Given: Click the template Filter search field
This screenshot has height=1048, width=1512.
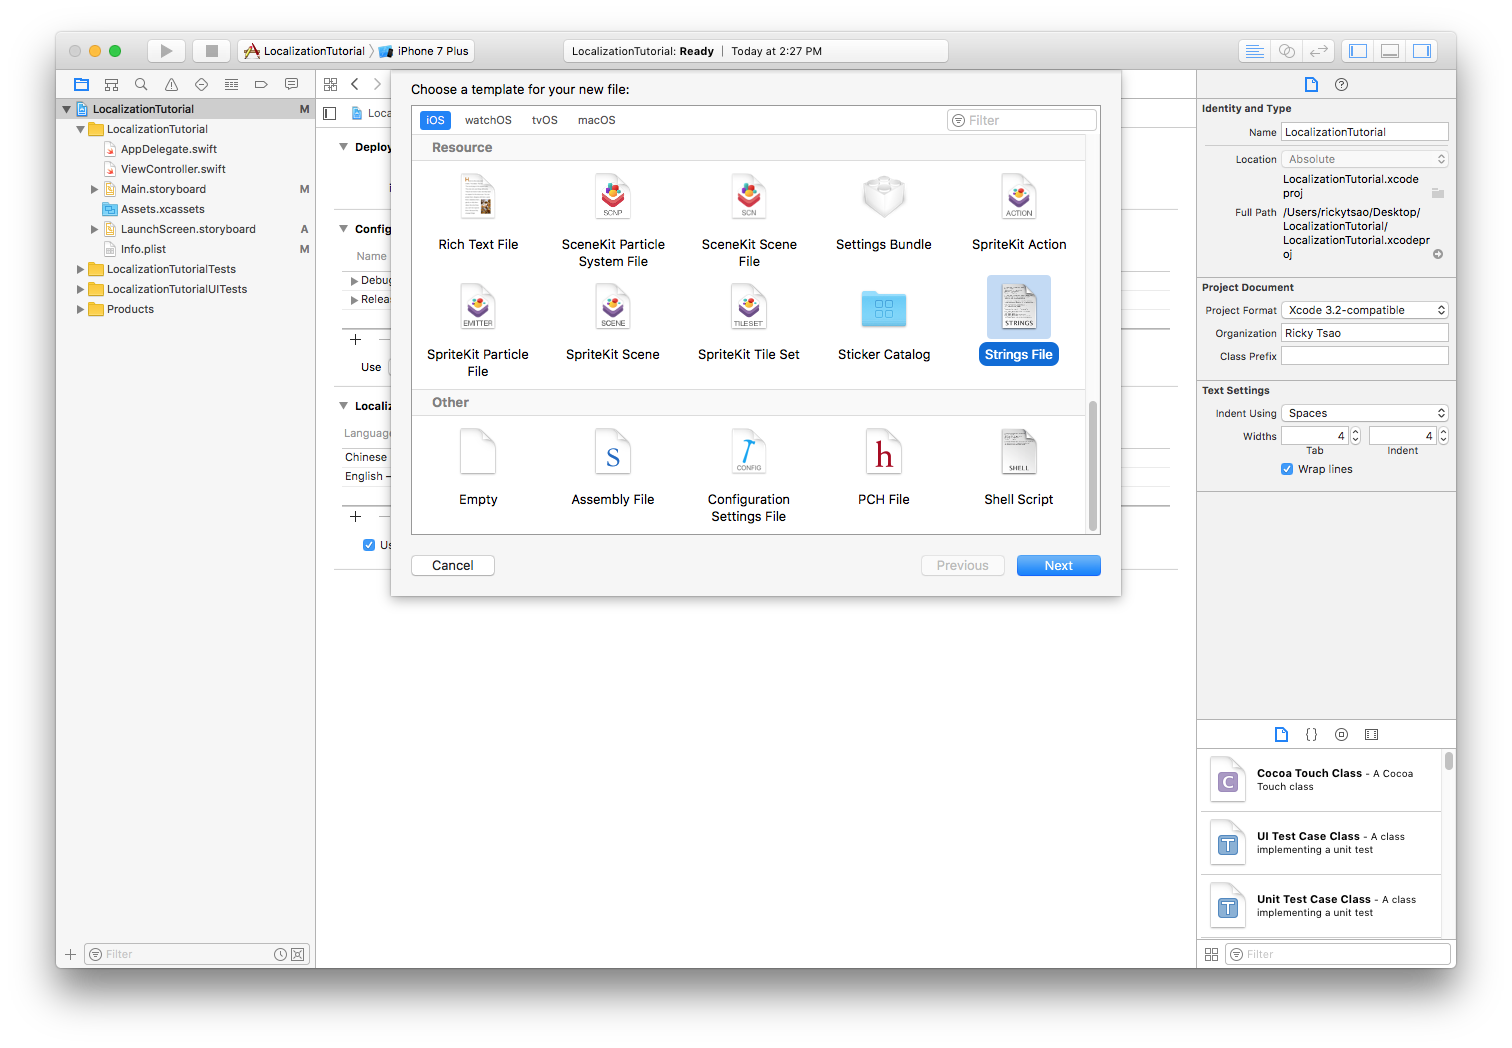Looking at the screenshot, I should (1022, 120).
